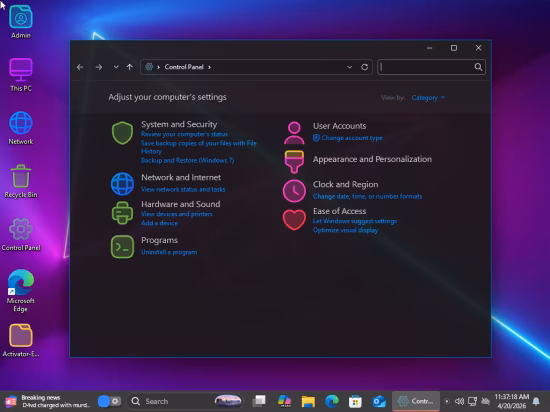The height and width of the screenshot is (412, 550).
Task: Expand the address bar history dropdown
Action: (349, 67)
